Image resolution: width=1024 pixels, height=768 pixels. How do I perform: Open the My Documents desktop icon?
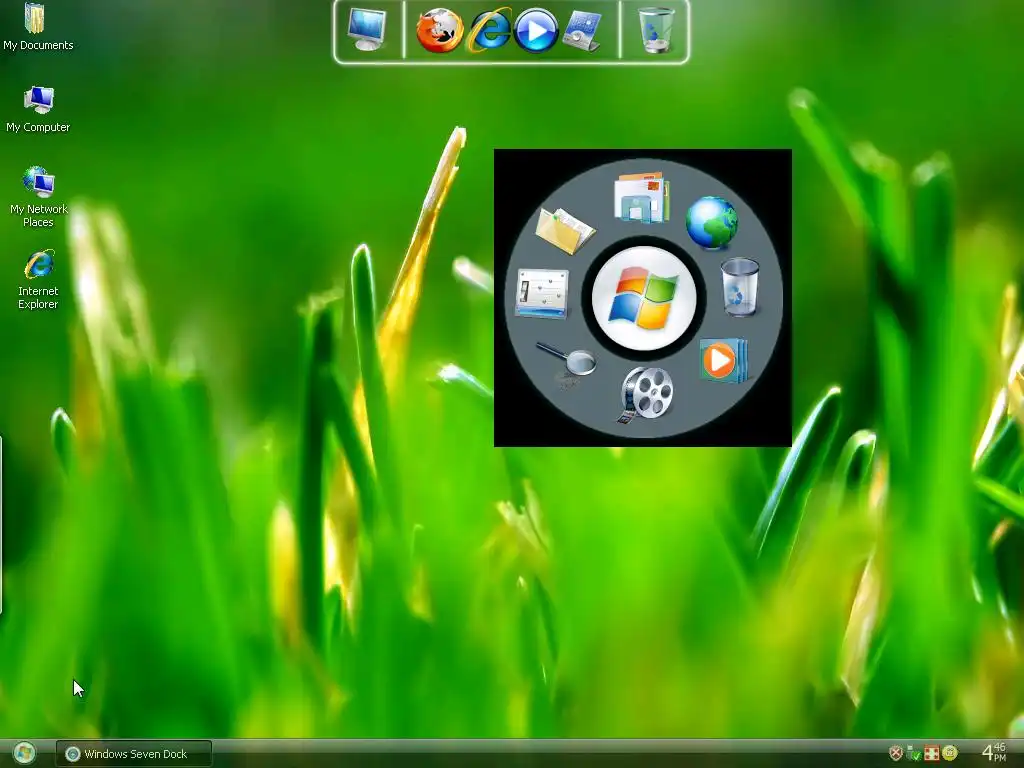pyautogui.click(x=37, y=26)
